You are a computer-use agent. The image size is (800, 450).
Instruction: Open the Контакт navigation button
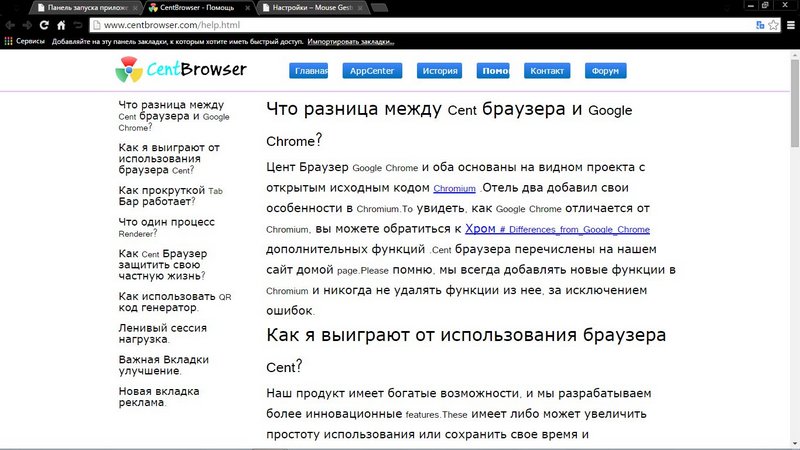(x=547, y=71)
